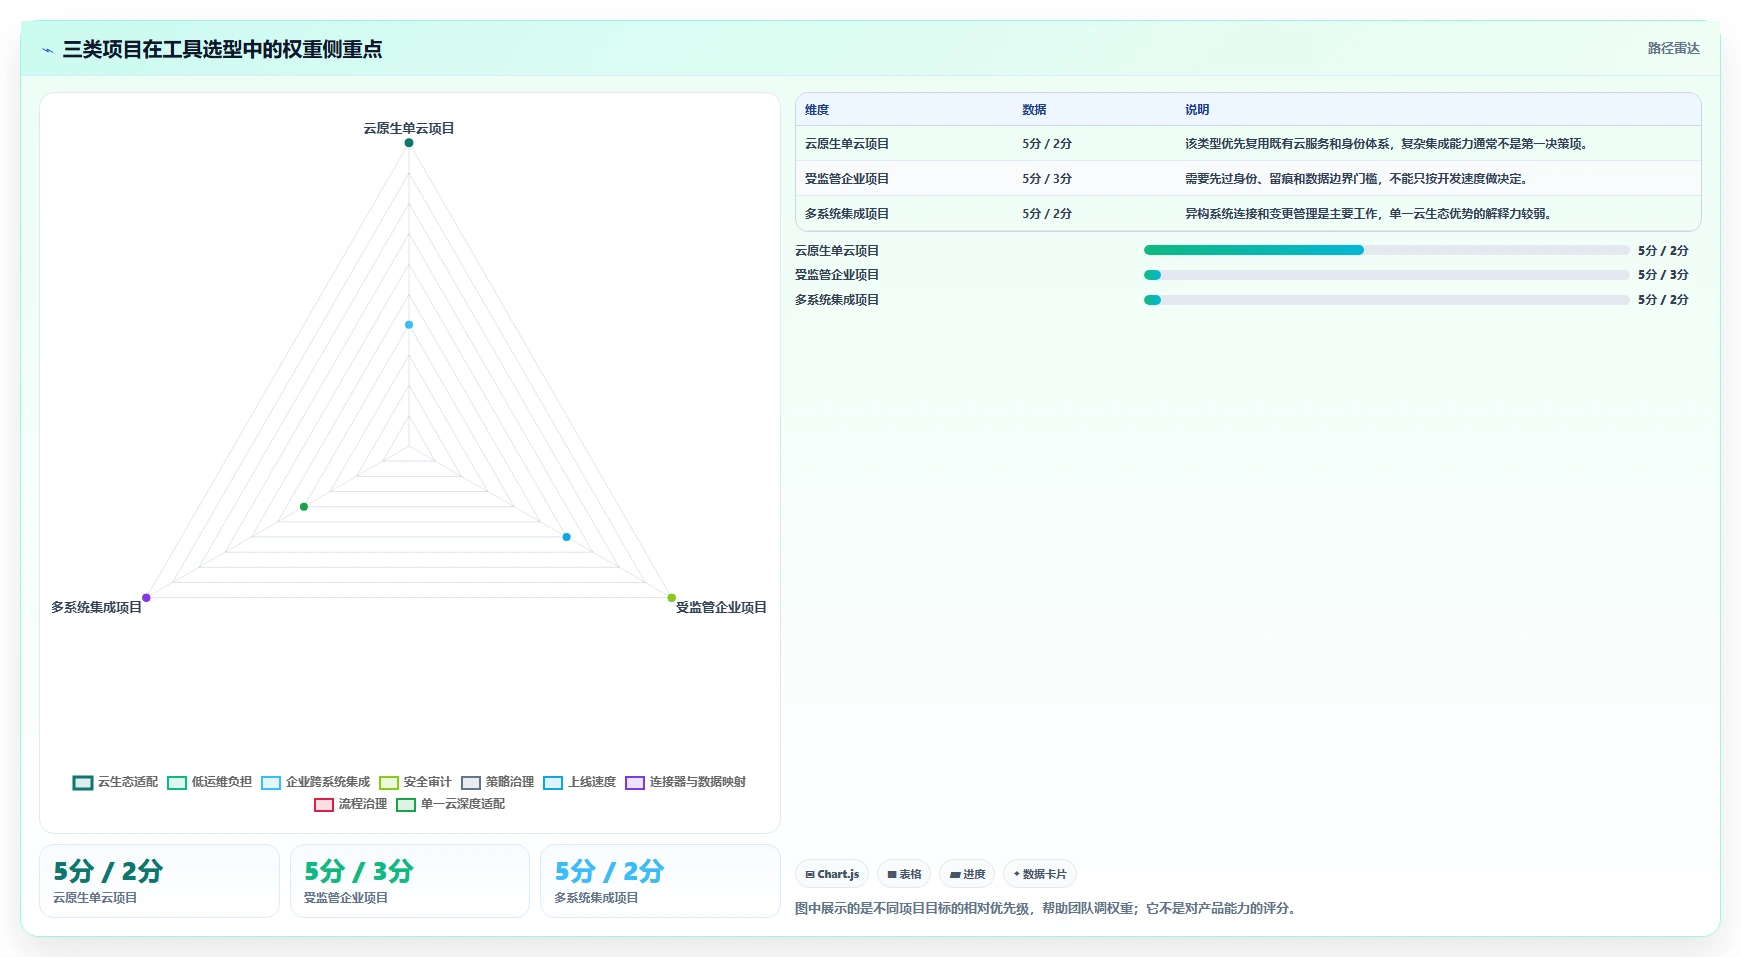
Task: Toggle the 安全审计 legend entry
Action: pyautogui.click(x=415, y=782)
